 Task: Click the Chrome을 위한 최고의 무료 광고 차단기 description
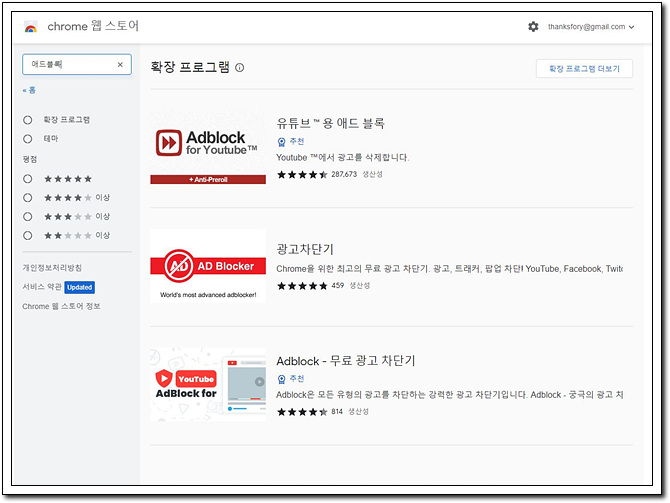[450, 269]
